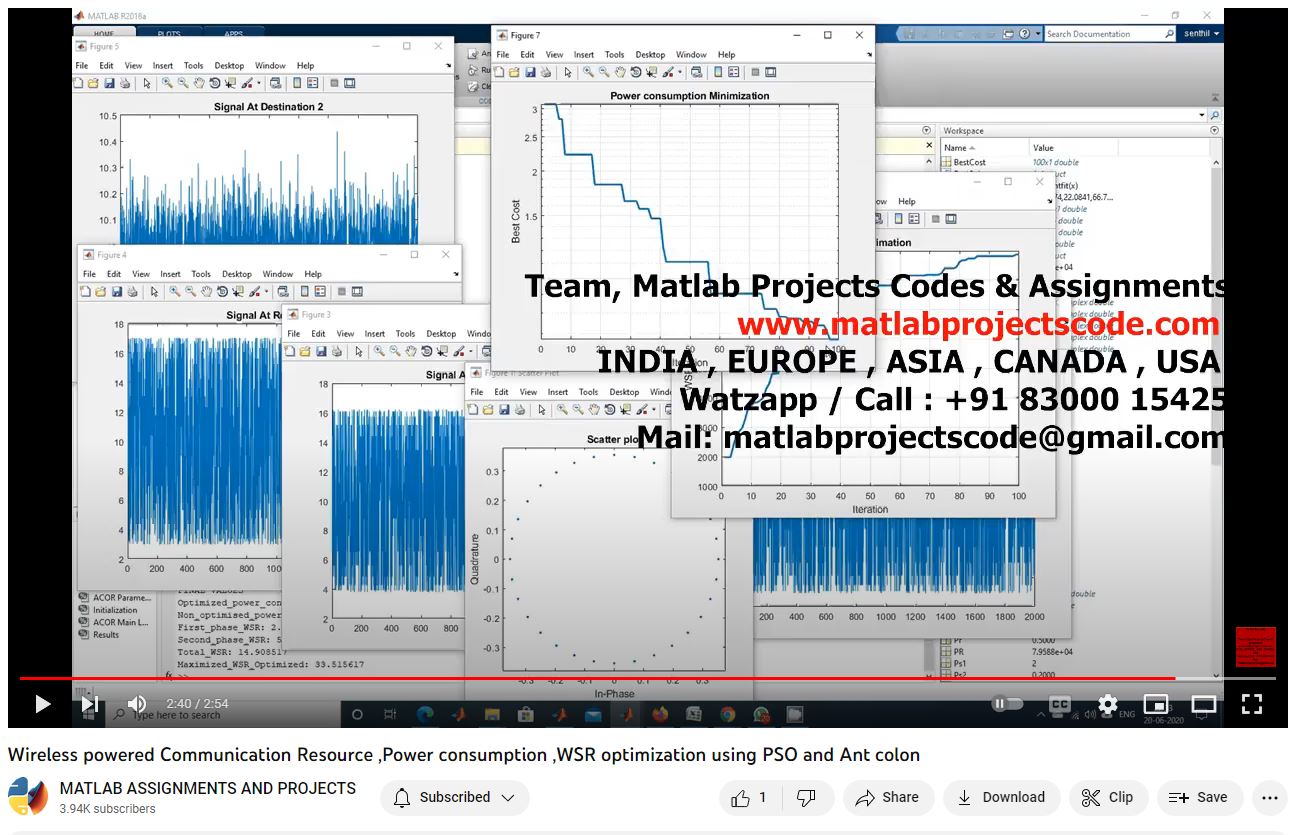Click Firefox icon in Windows taskbar
This screenshot has width=1295, height=835.
(x=660, y=714)
